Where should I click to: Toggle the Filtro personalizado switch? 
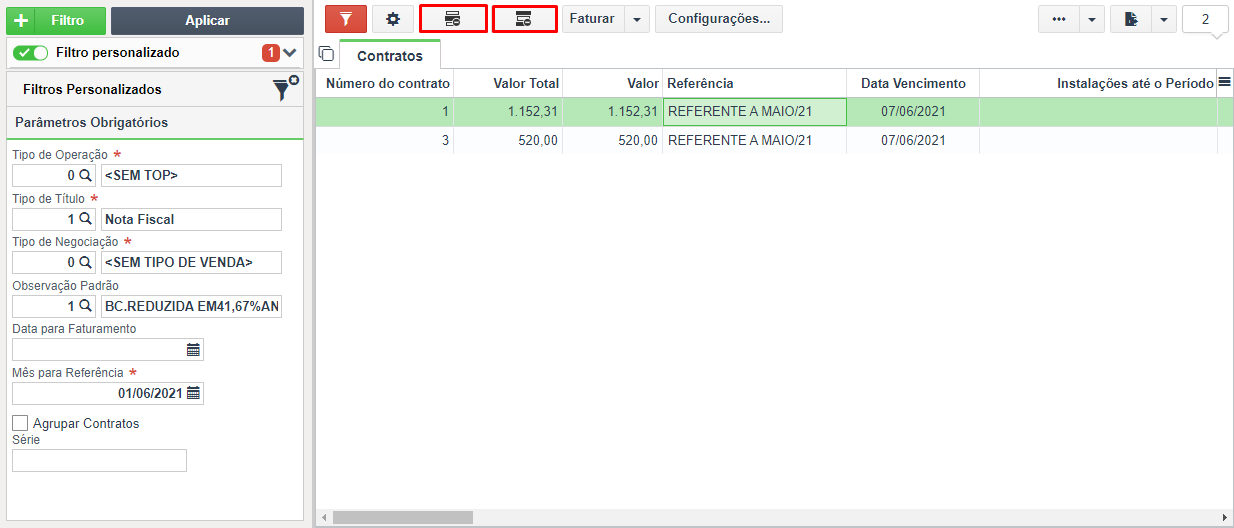coord(31,52)
